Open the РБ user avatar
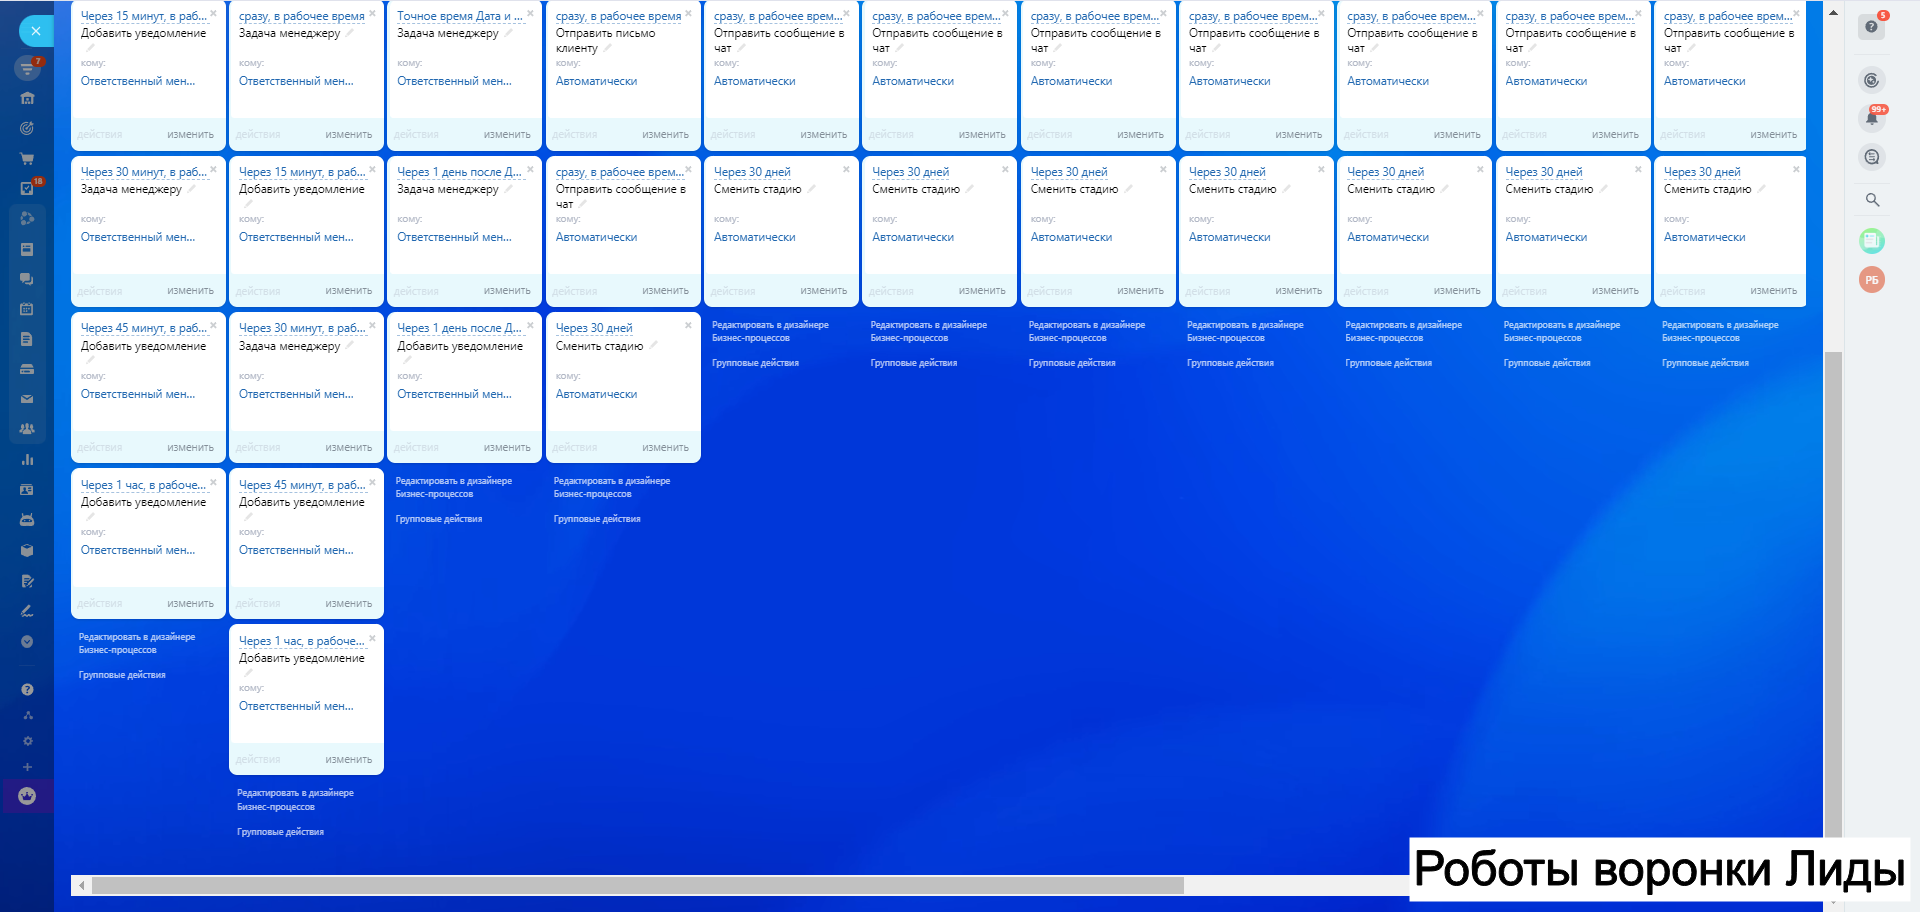1920x912 pixels. tap(1872, 280)
